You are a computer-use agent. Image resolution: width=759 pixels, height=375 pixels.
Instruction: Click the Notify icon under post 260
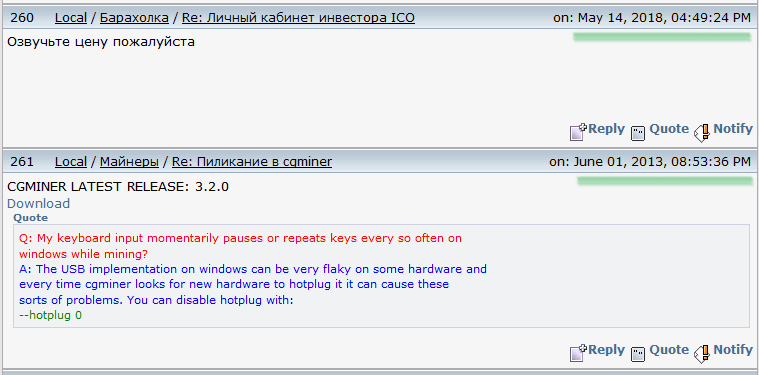click(x=701, y=133)
